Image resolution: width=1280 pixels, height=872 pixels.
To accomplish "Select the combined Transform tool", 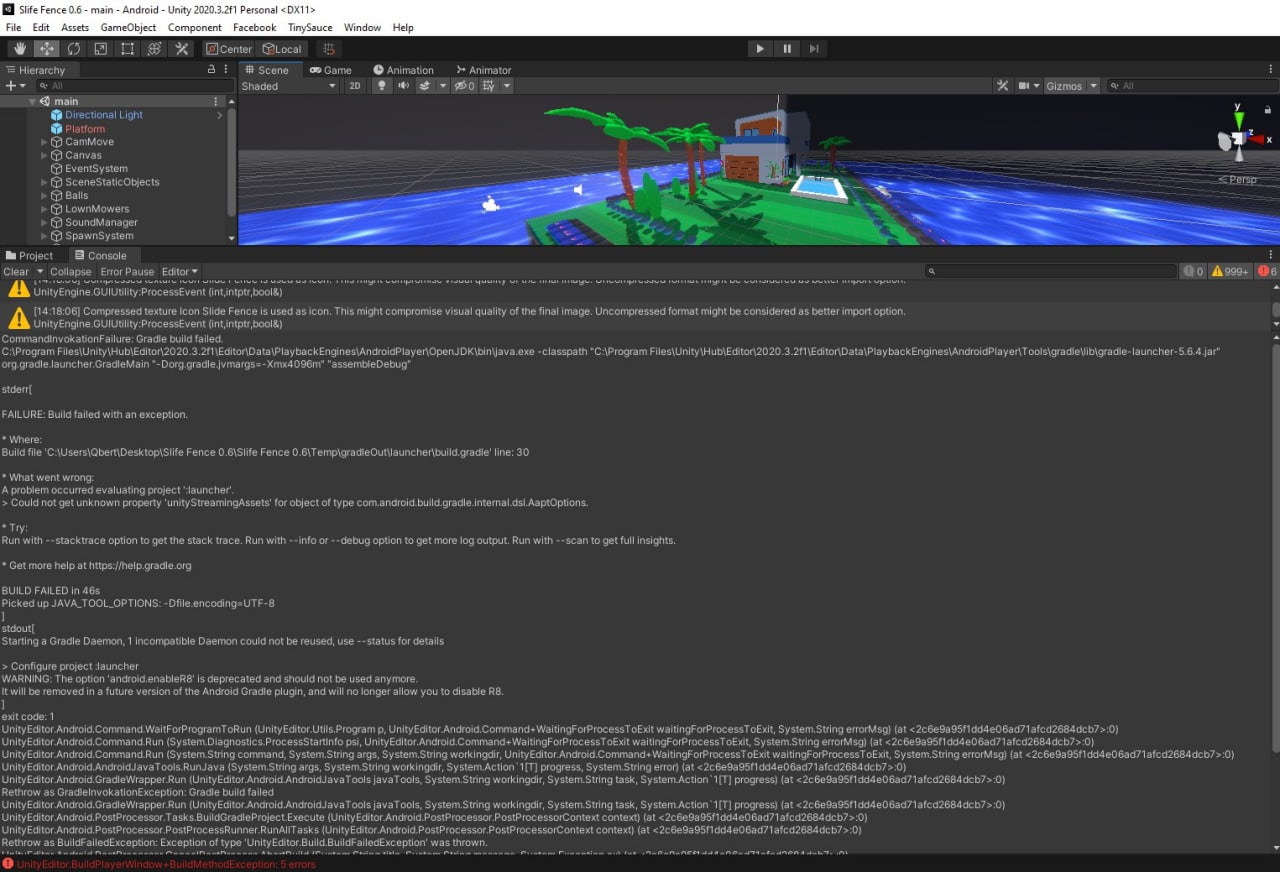I will tap(155, 49).
